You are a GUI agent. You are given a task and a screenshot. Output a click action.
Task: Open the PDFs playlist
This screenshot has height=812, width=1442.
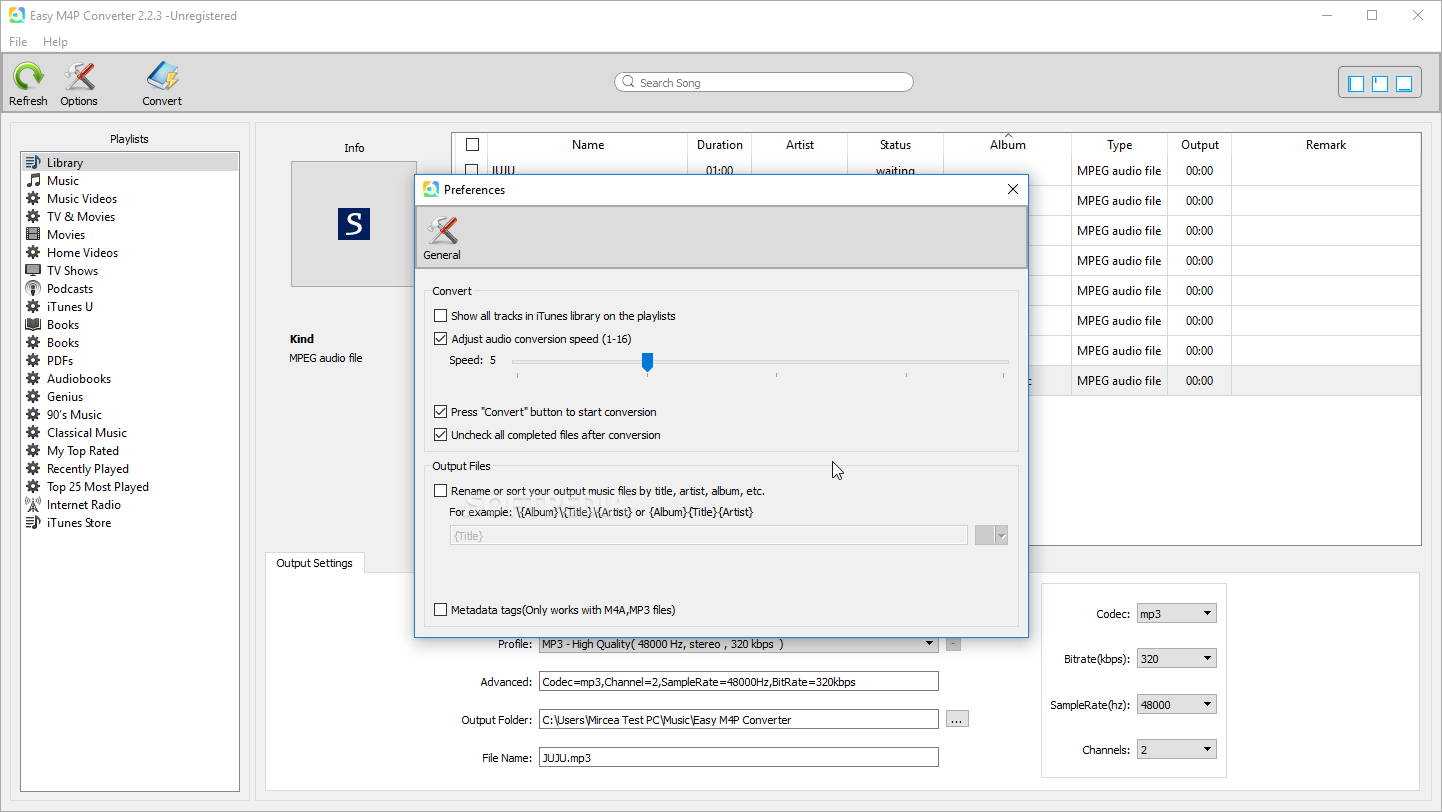[x=130, y=361]
